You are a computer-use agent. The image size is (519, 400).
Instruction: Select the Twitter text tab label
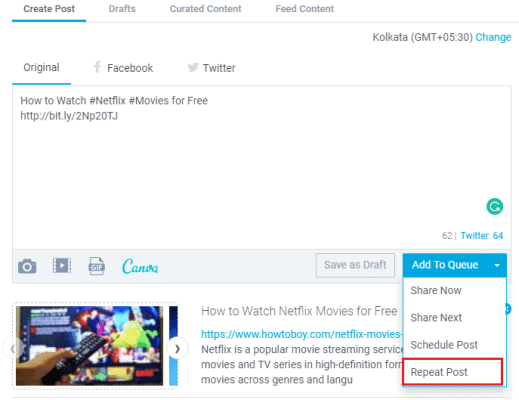[x=219, y=68]
